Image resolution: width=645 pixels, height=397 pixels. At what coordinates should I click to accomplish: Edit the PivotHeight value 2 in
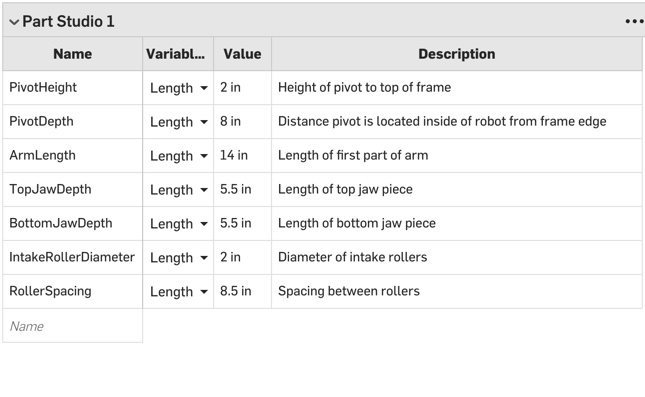242,88
